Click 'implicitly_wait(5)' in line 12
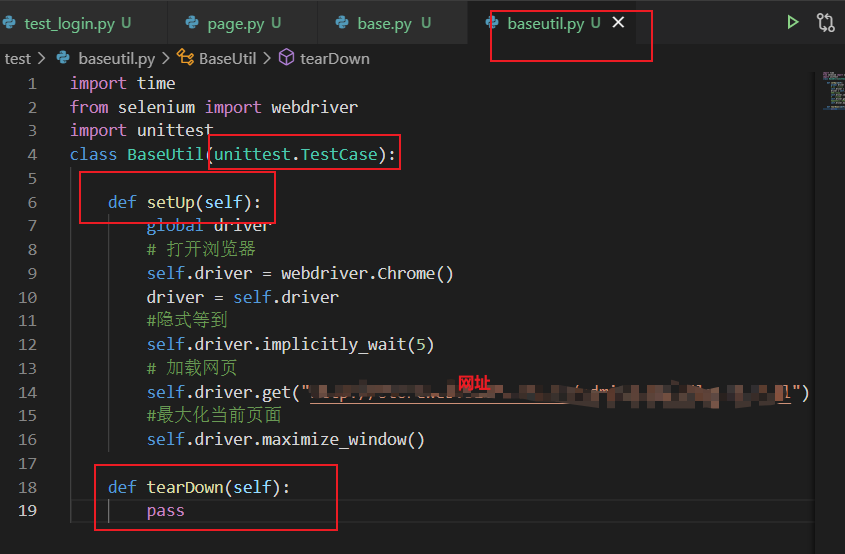Image resolution: width=845 pixels, height=554 pixels. coord(348,344)
